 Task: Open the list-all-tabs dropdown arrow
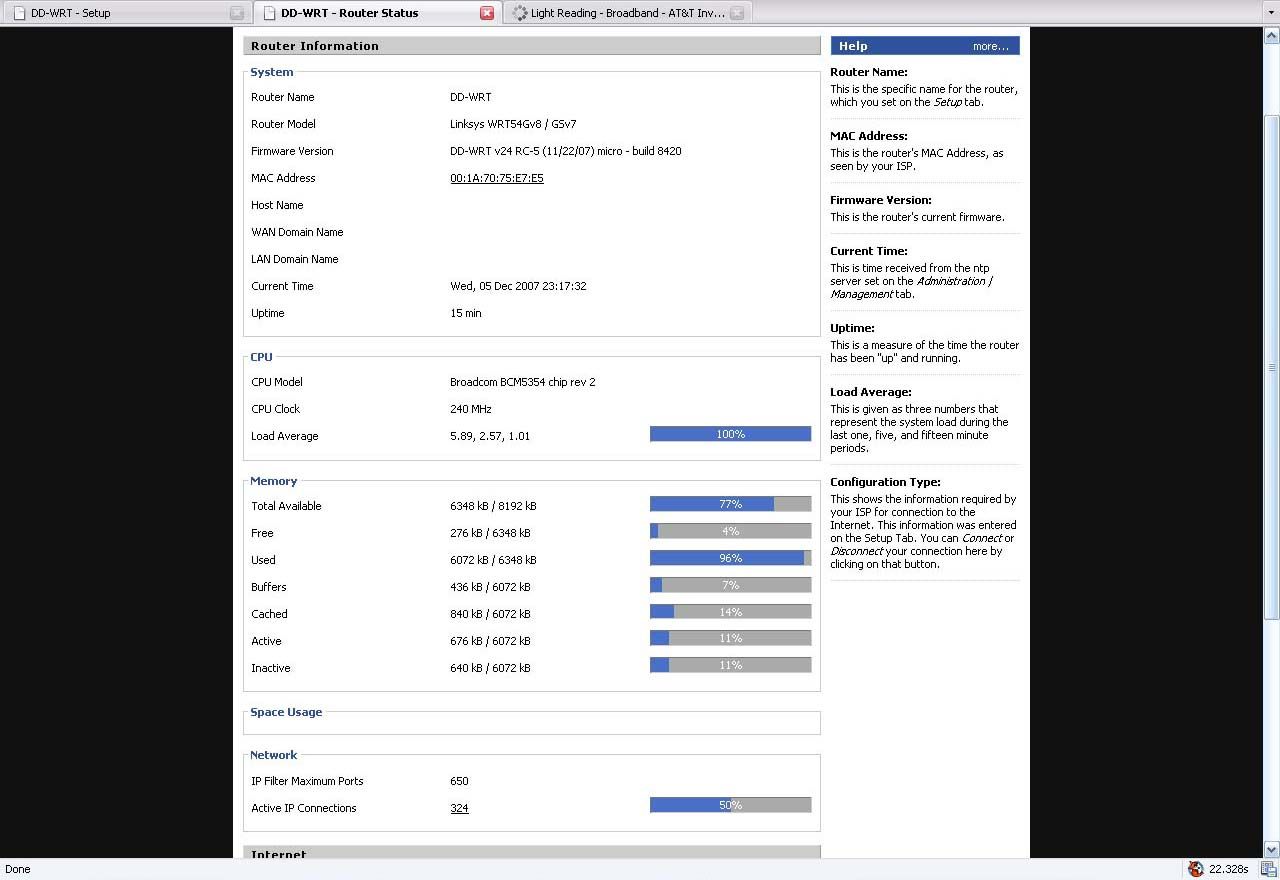pos(1269,13)
